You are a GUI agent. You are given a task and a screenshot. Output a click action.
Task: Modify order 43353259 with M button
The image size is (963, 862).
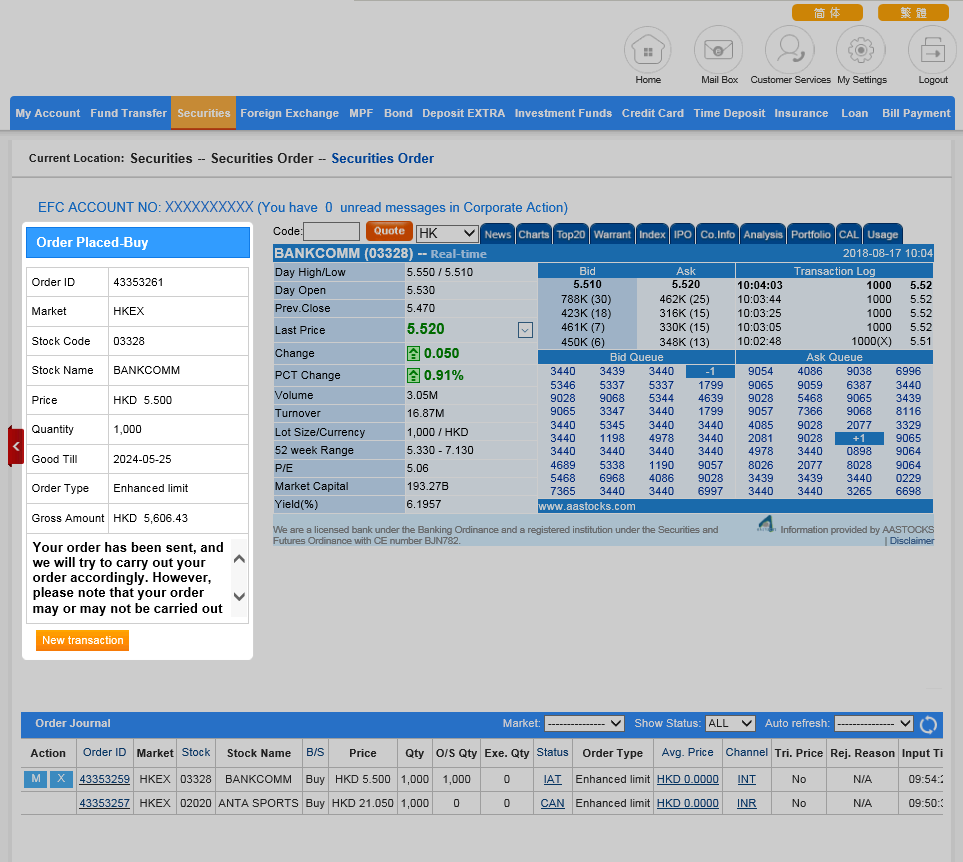pos(35,779)
